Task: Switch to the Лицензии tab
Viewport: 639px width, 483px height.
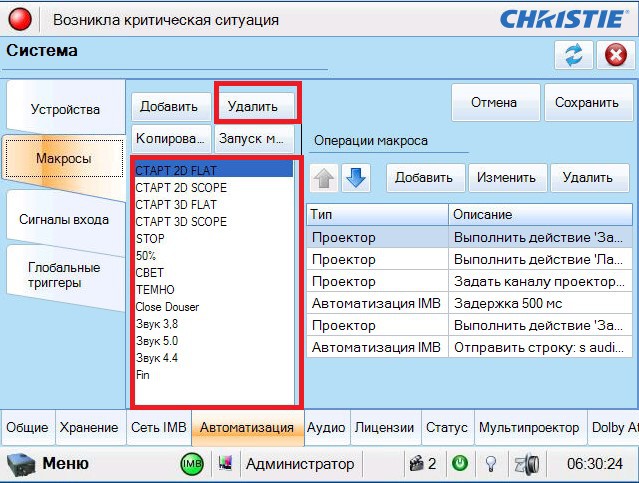Action: [384, 427]
